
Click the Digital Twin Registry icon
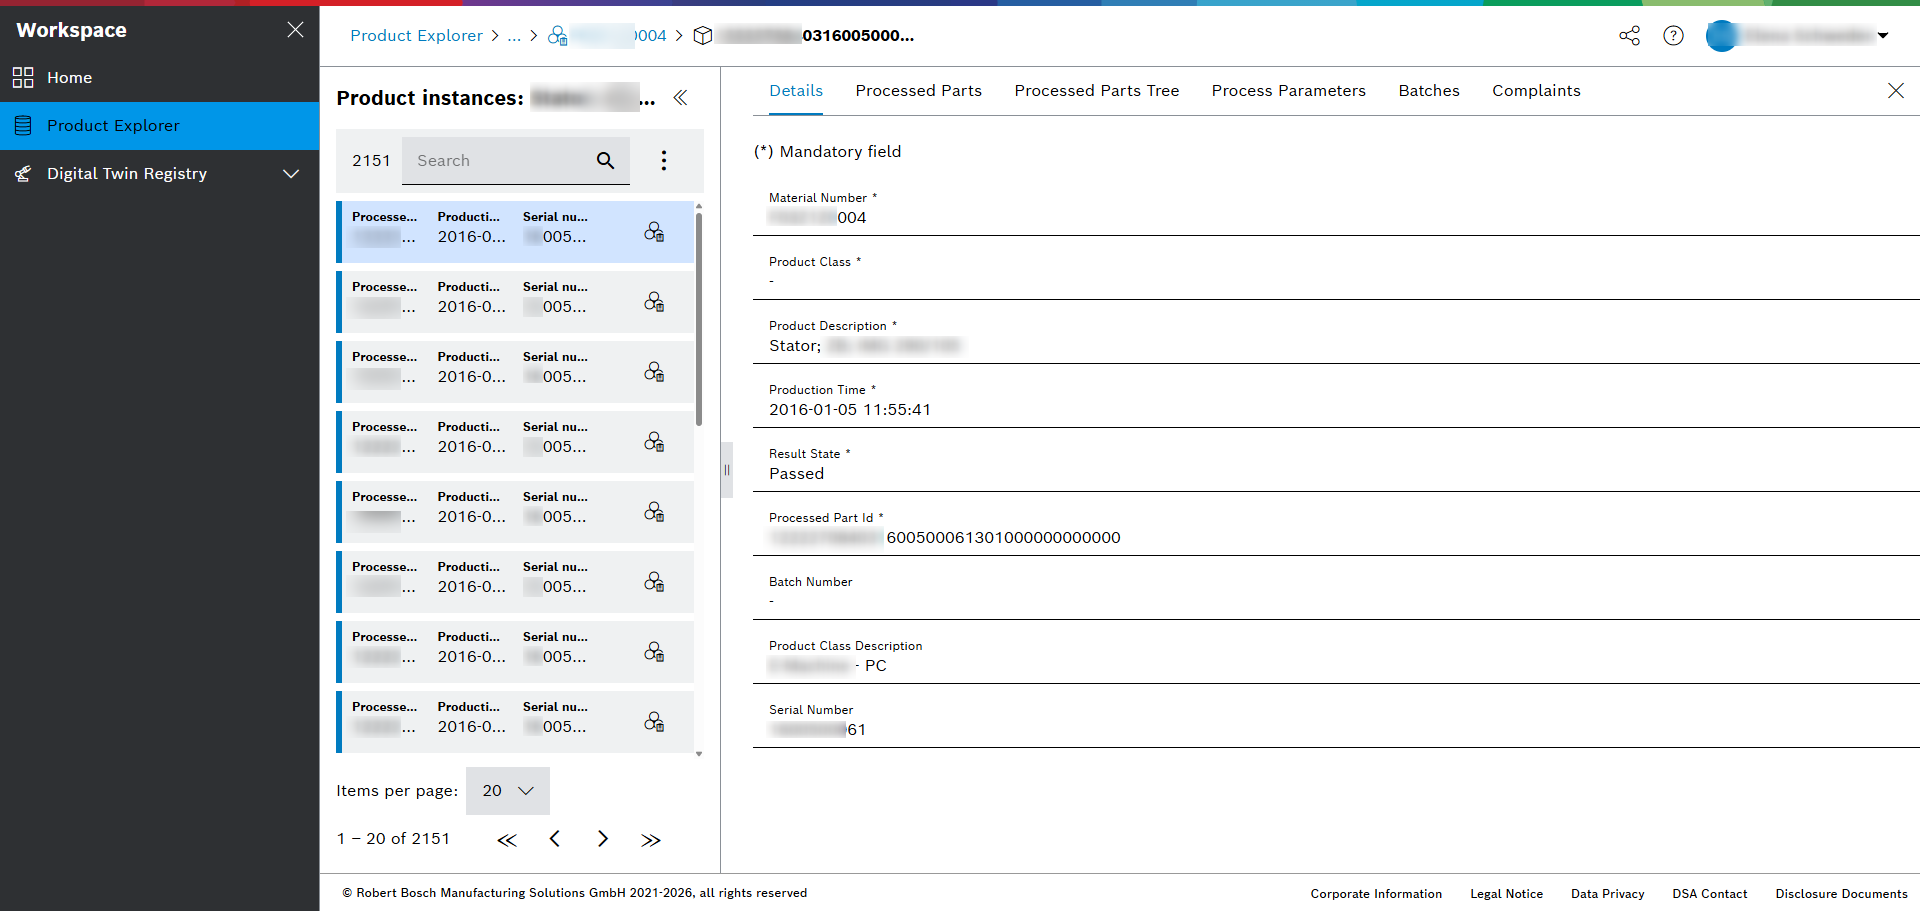tap(23, 174)
